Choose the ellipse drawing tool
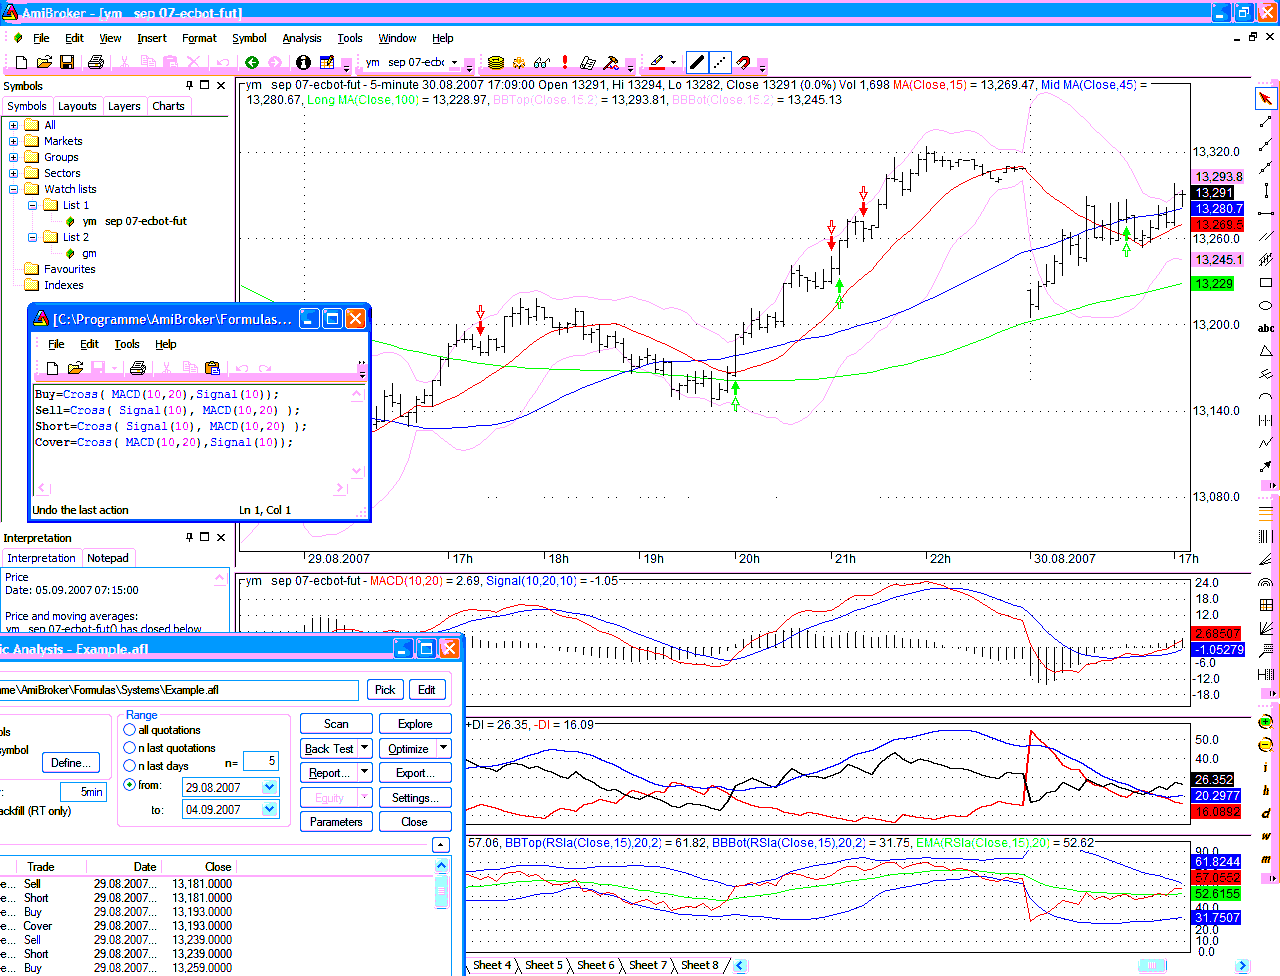The width and height of the screenshot is (1280, 976). tap(1265, 305)
